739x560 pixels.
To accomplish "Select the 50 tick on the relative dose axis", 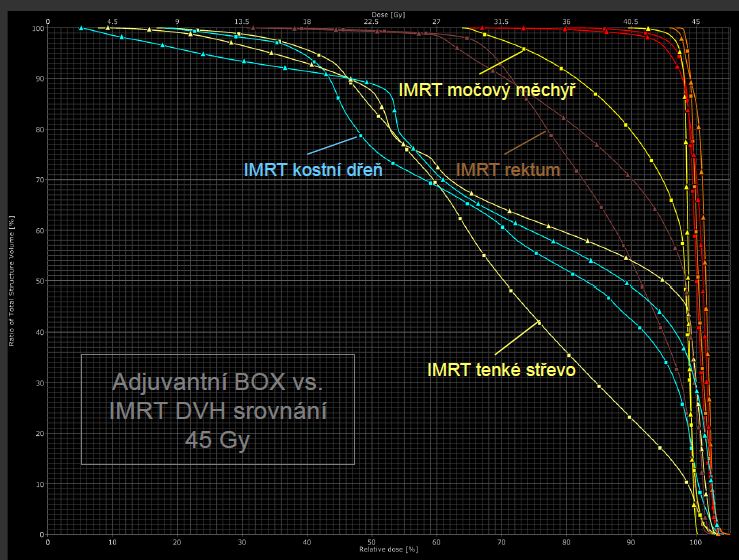I will (x=371, y=541).
